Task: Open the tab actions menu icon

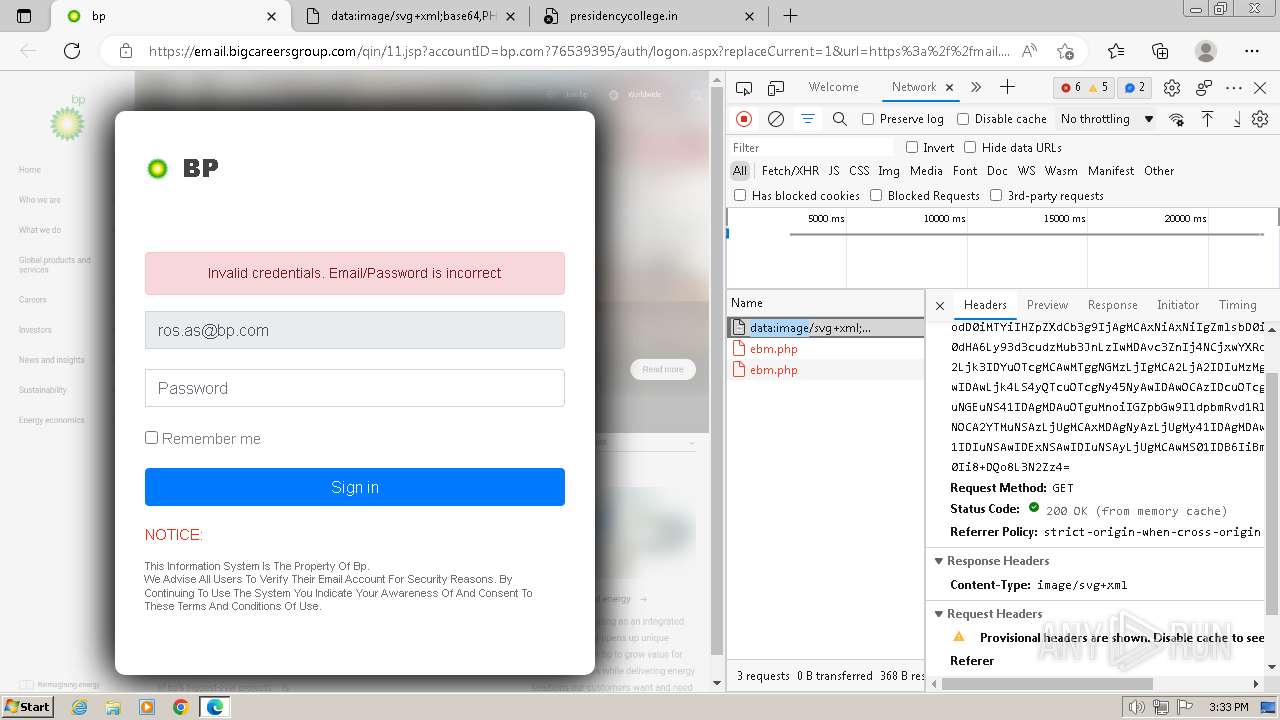Action: pos(24,16)
